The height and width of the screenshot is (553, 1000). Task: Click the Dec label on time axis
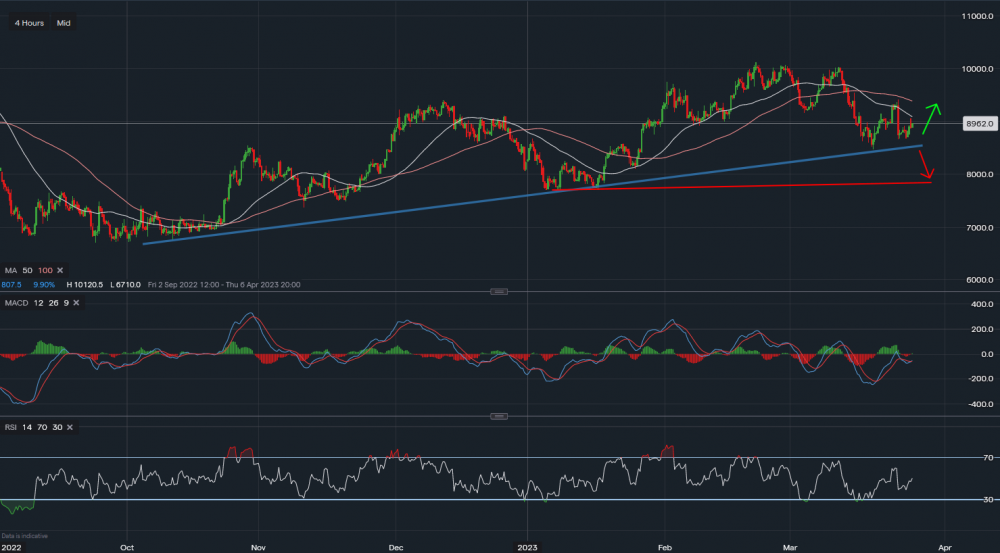(395, 547)
